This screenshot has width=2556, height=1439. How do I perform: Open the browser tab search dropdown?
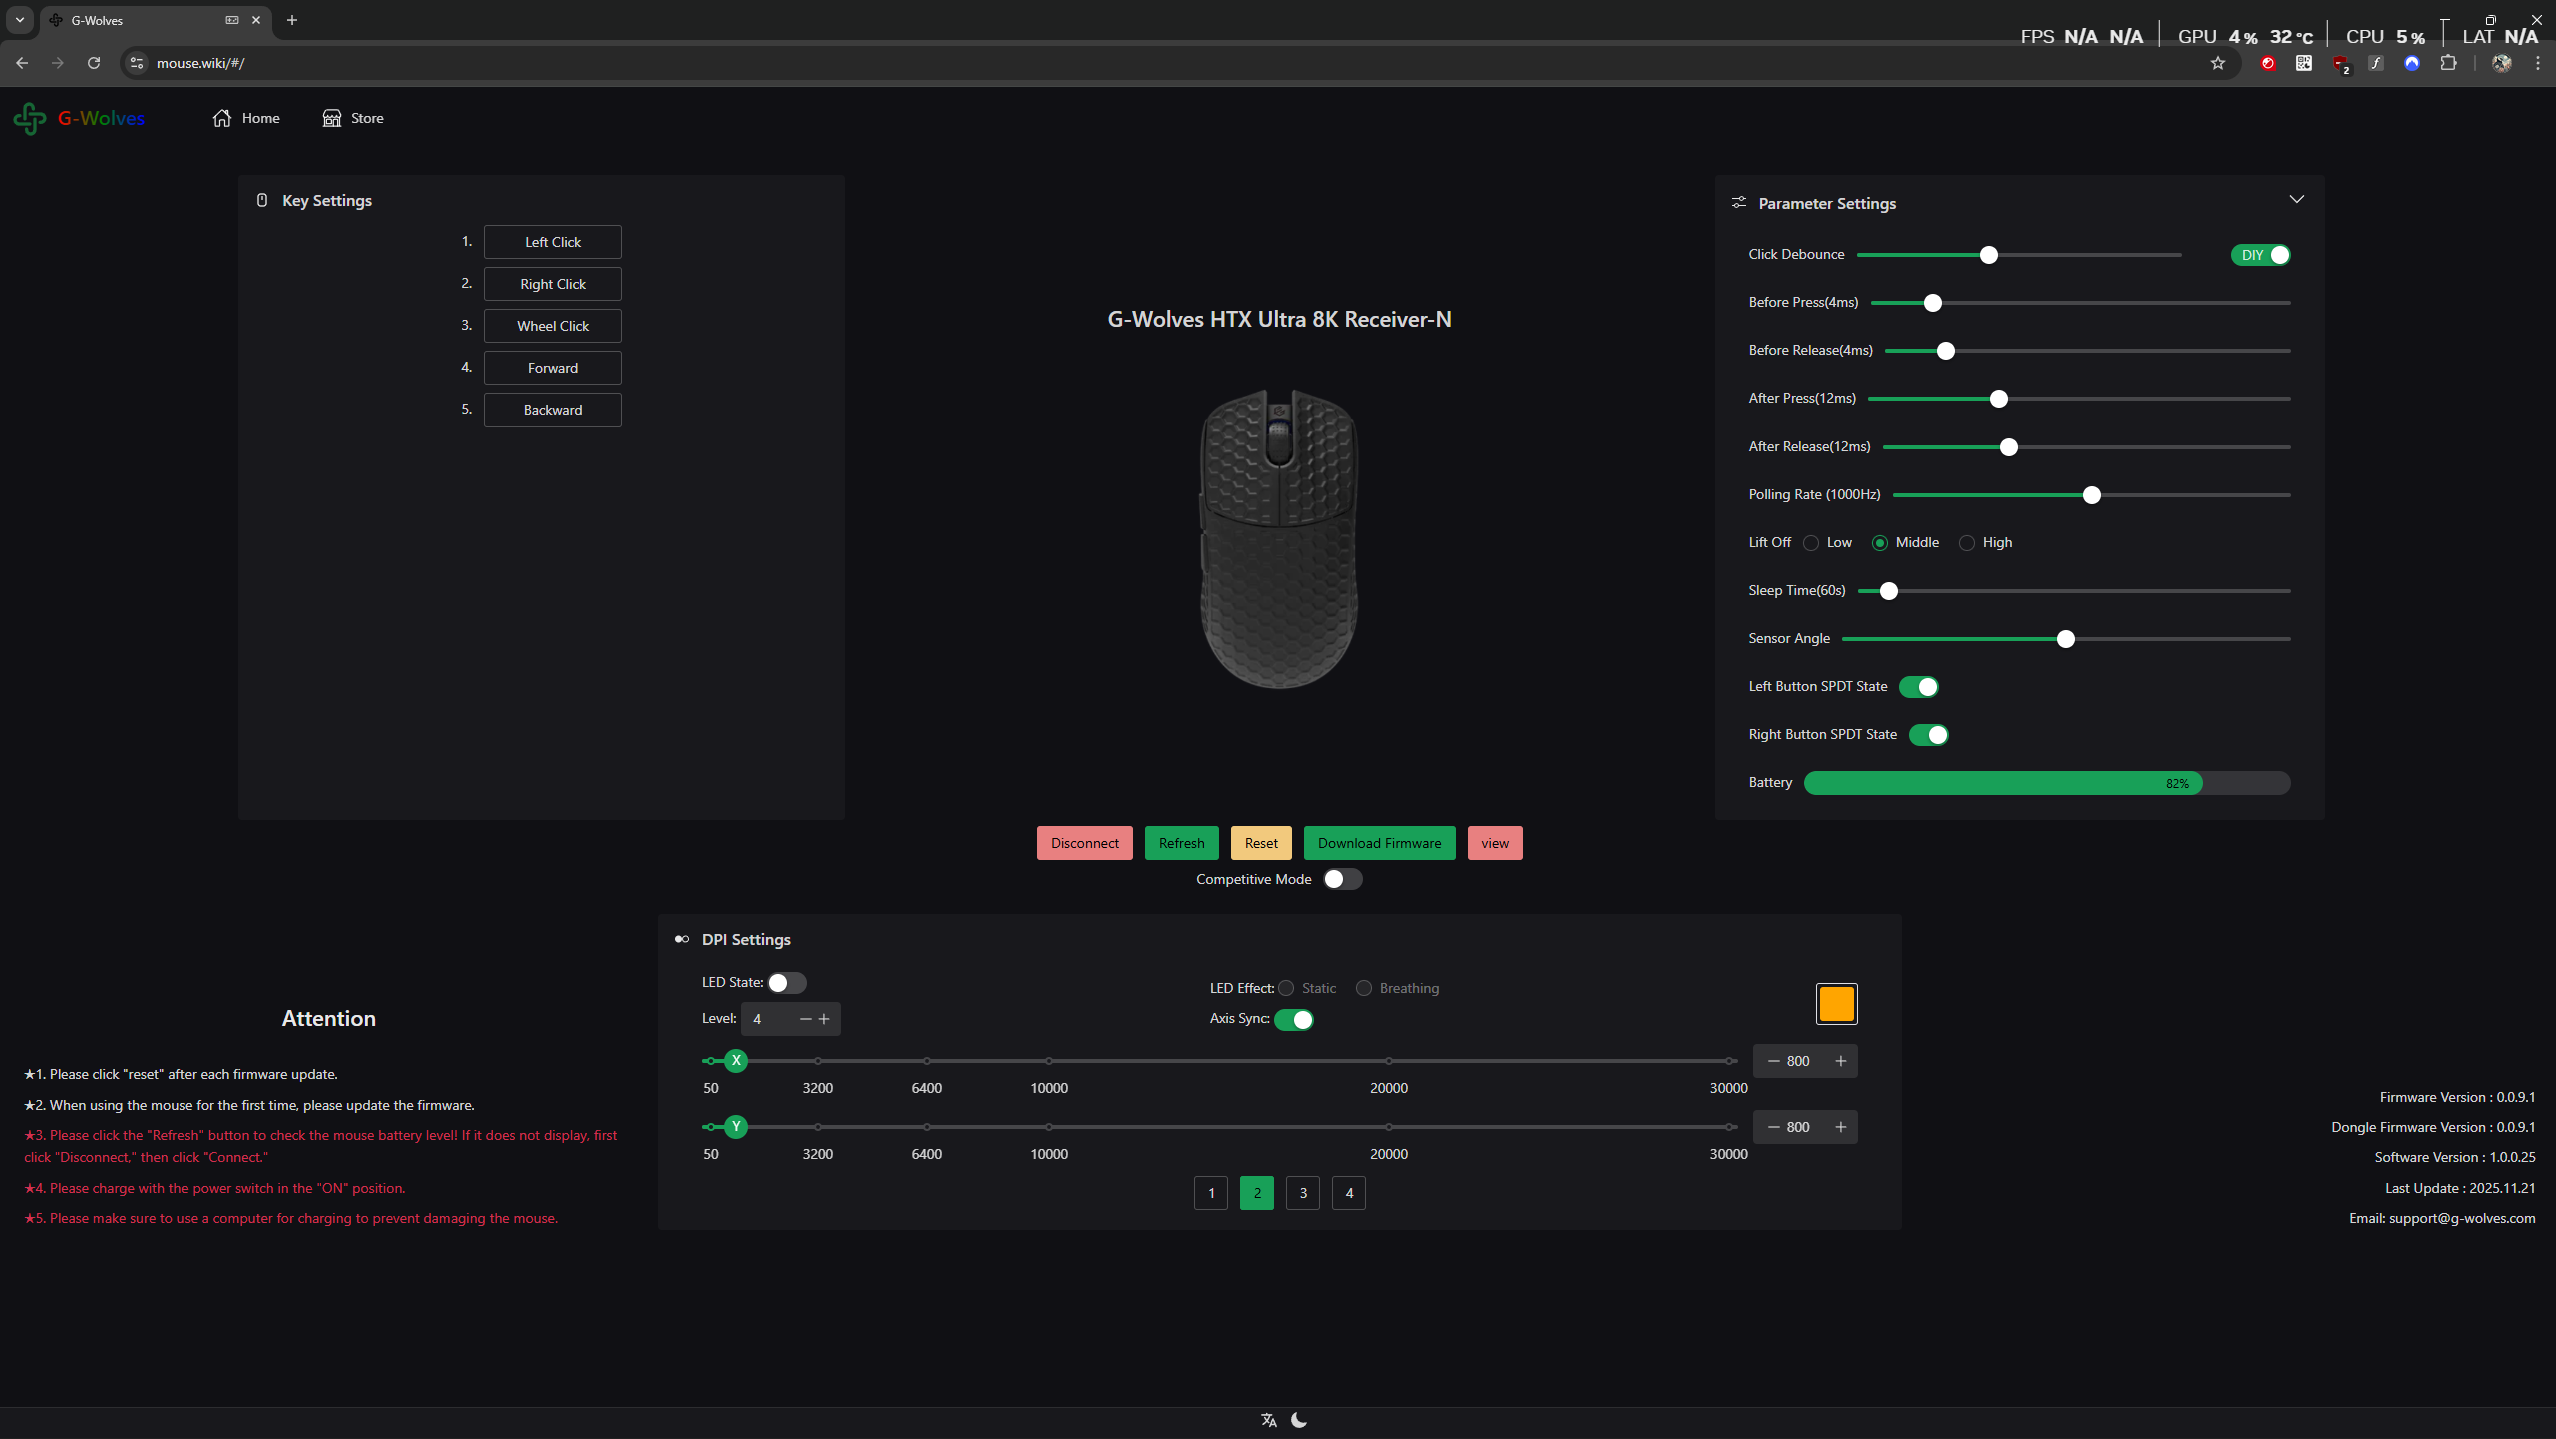click(x=19, y=20)
